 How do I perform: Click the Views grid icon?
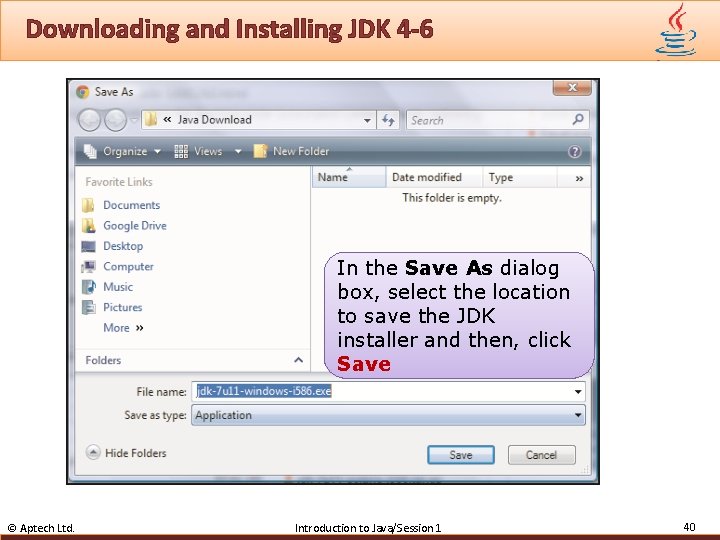181,151
